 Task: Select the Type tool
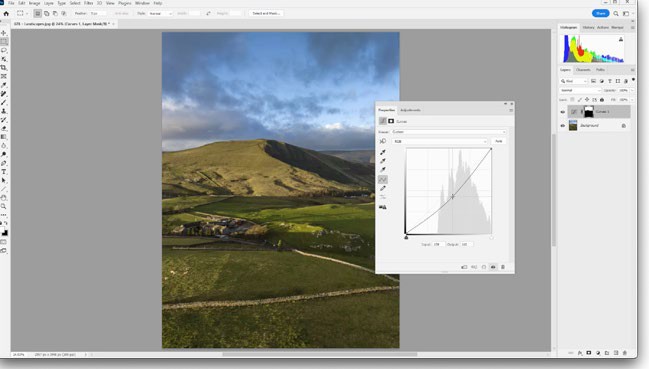tap(4, 172)
